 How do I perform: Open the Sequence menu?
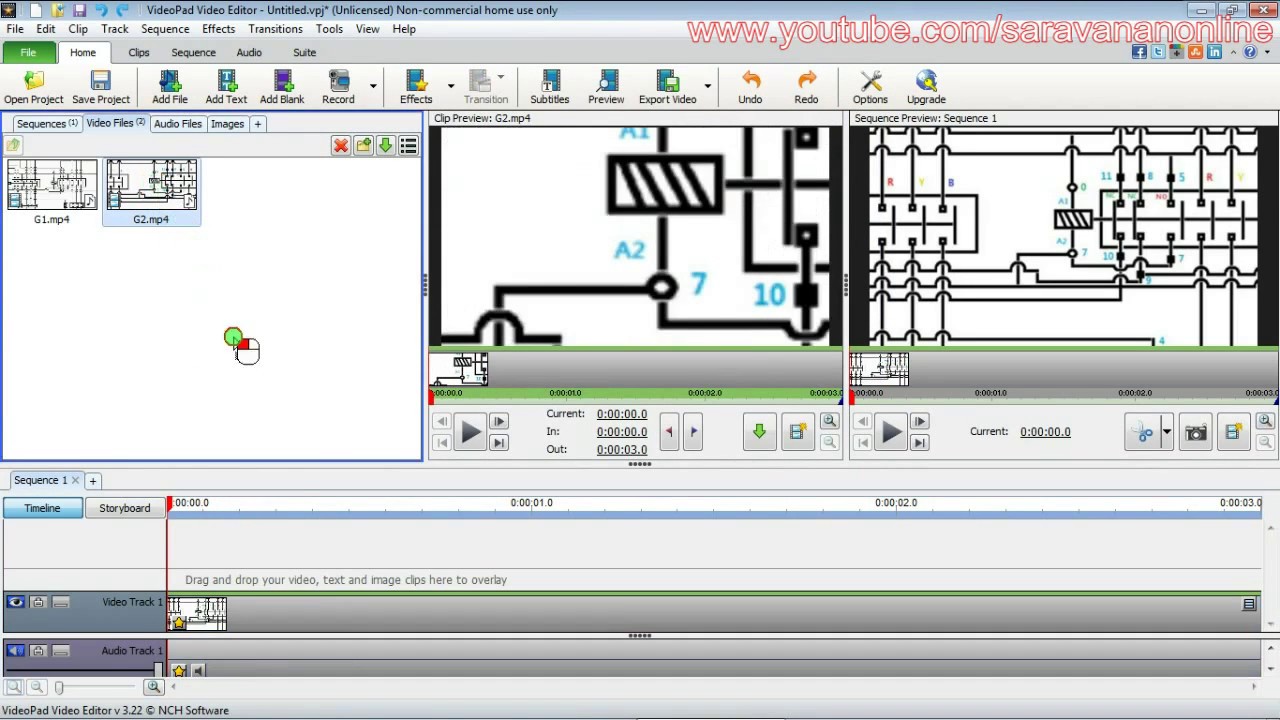(x=165, y=29)
